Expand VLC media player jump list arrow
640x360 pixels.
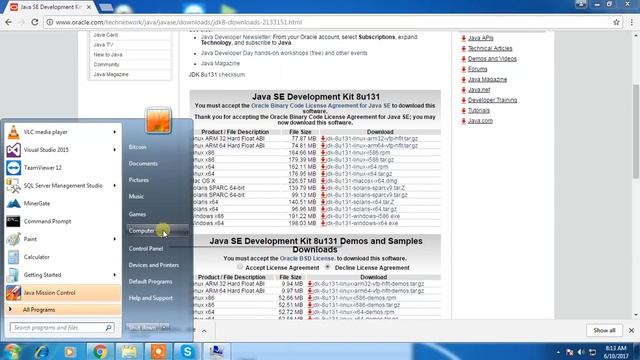tap(115, 132)
